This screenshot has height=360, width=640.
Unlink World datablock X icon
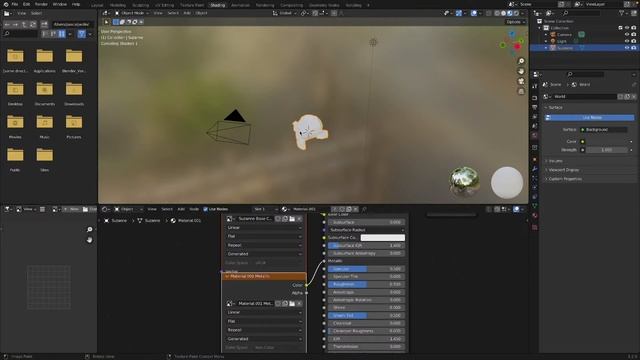pos(633,97)
